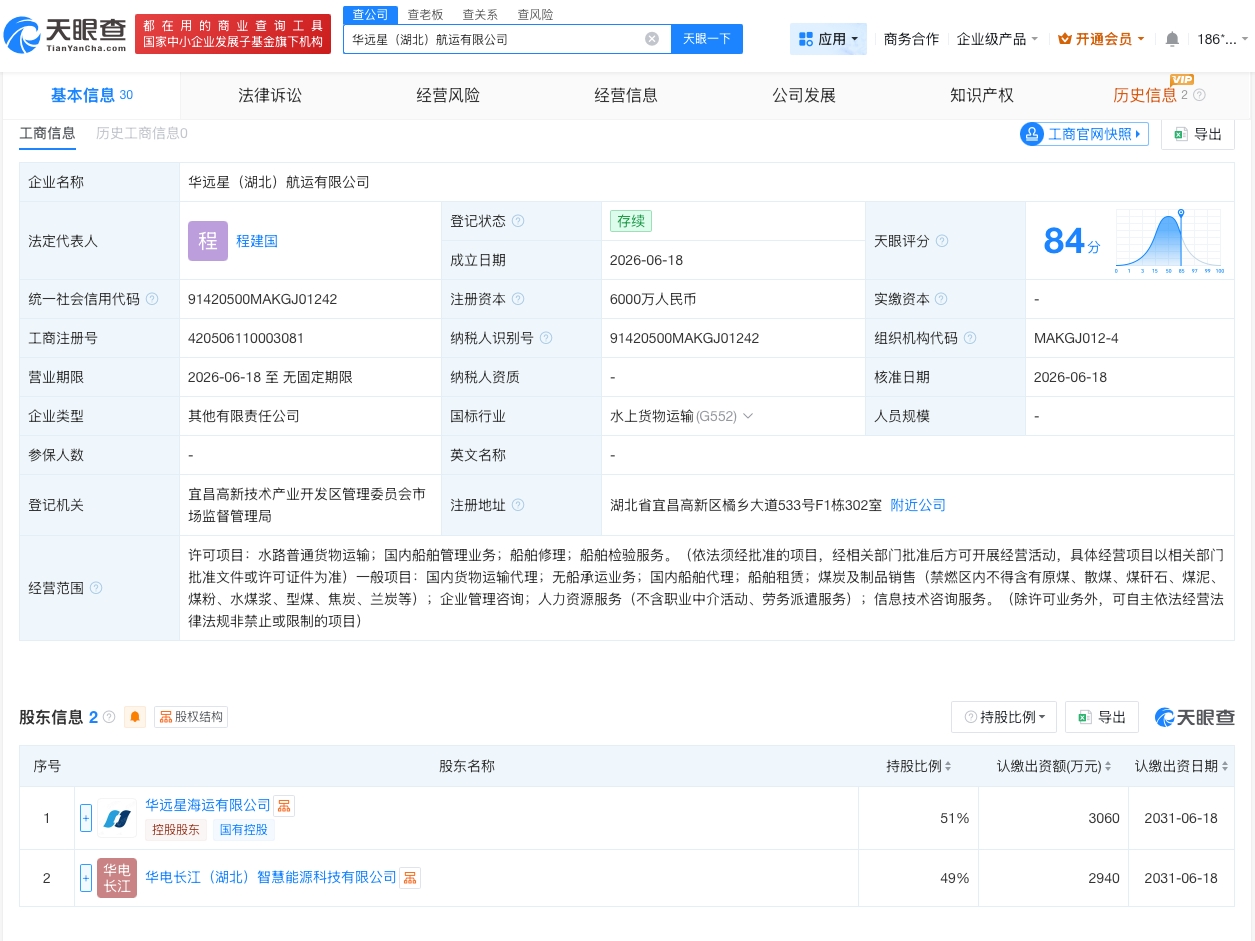Viewport: 1255px width, 941px height.
Task: Click the help icon beside 股东信息 heading
Action: (x=109, y=717)
